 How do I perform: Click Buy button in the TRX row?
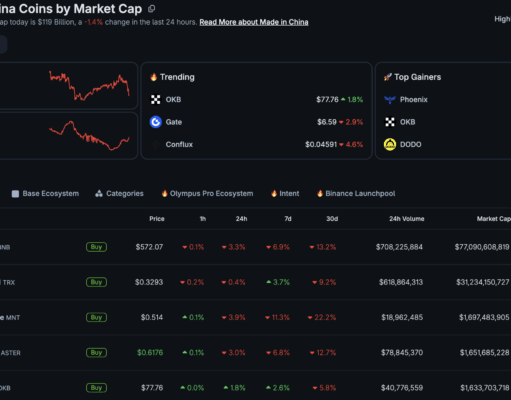[x=96, y=282]
